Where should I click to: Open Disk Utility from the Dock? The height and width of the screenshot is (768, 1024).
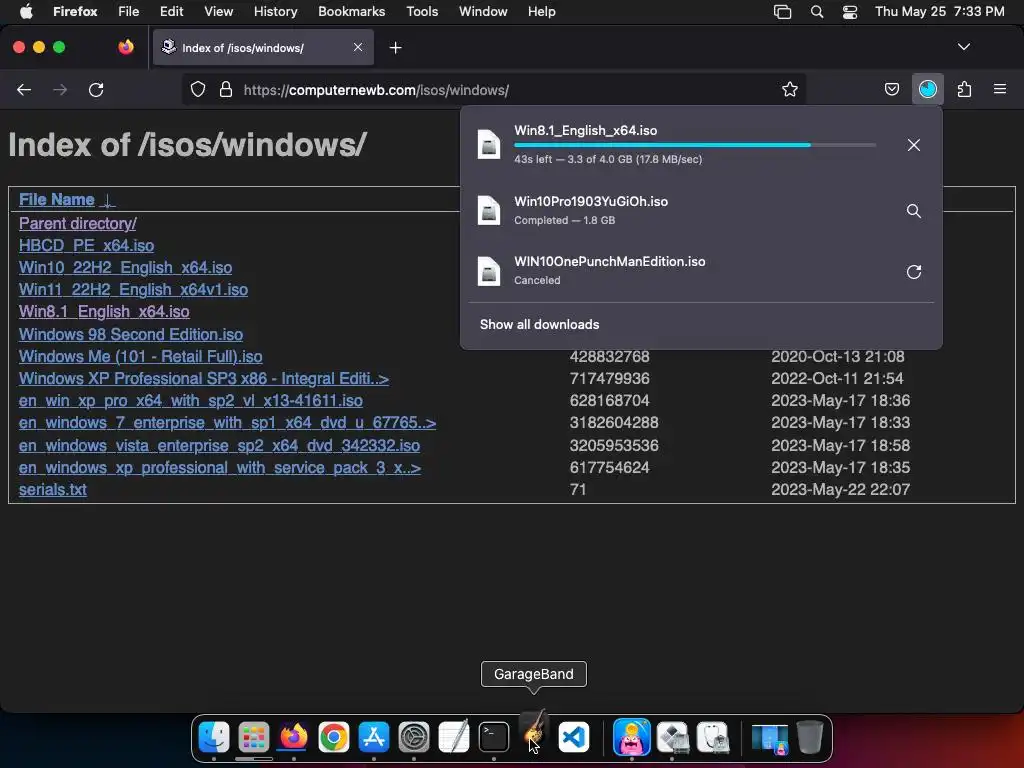712,737
